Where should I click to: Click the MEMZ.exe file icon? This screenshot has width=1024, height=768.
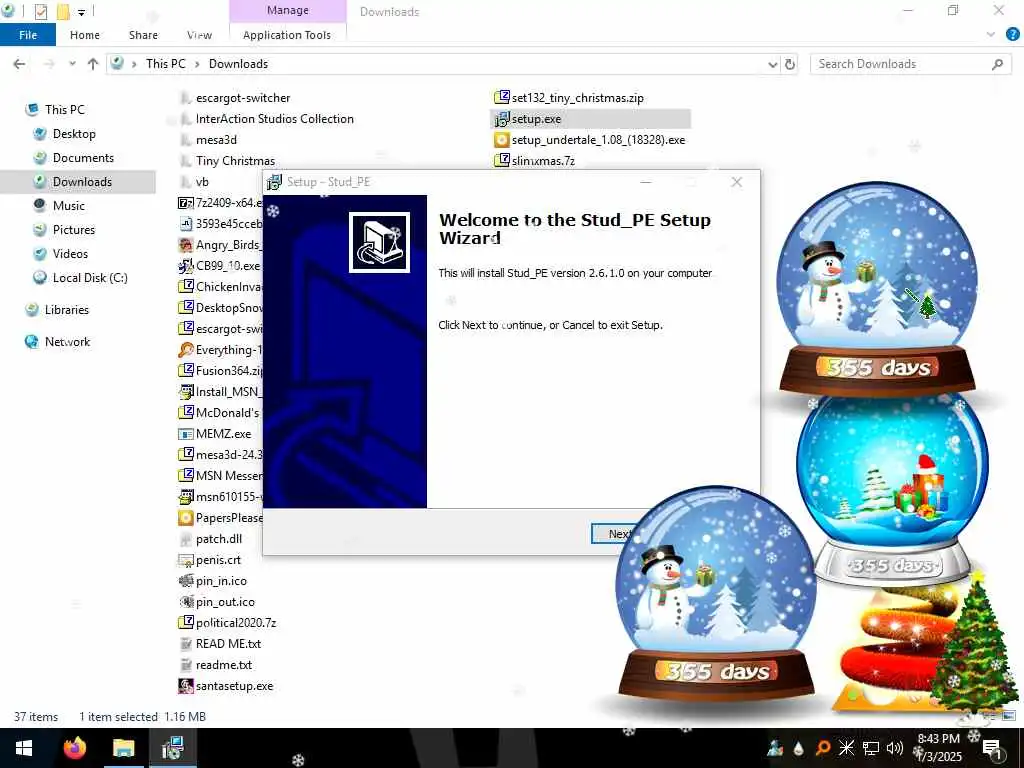(186, 434)
